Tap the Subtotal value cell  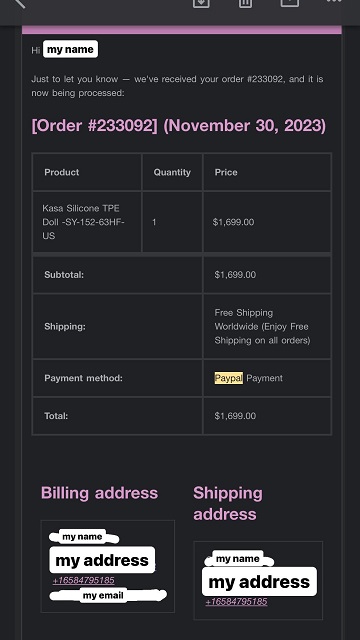[267, 275]
